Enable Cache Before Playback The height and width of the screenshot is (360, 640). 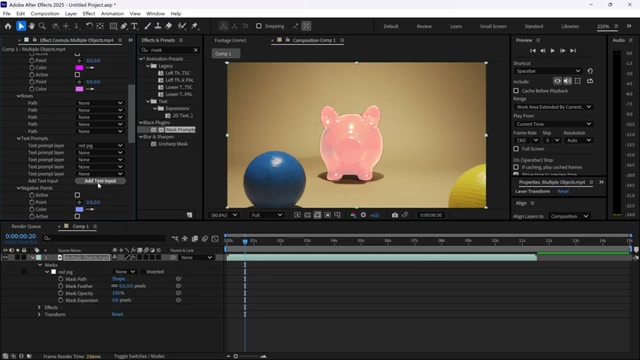coord(516,91)
